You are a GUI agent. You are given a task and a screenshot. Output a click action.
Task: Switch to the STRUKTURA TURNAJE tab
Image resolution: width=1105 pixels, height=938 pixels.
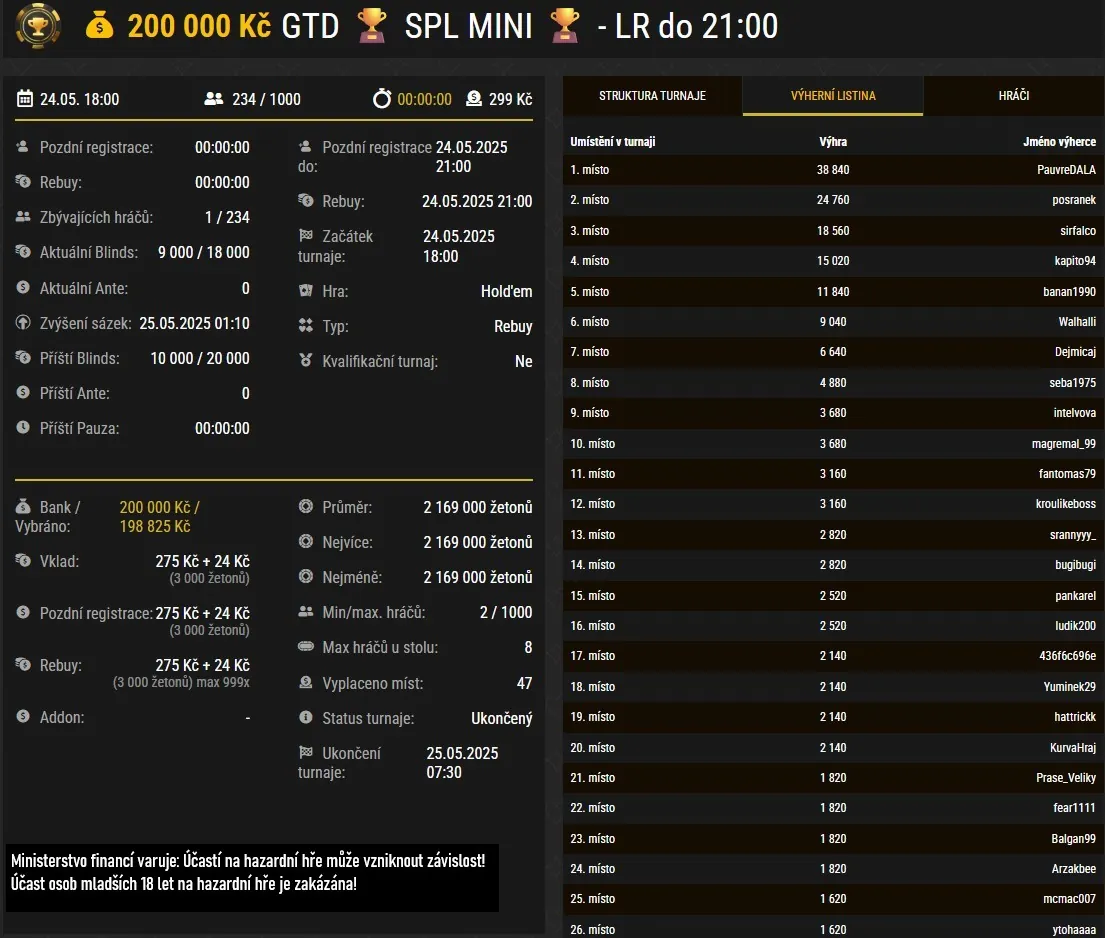click(x=652, y=95)
